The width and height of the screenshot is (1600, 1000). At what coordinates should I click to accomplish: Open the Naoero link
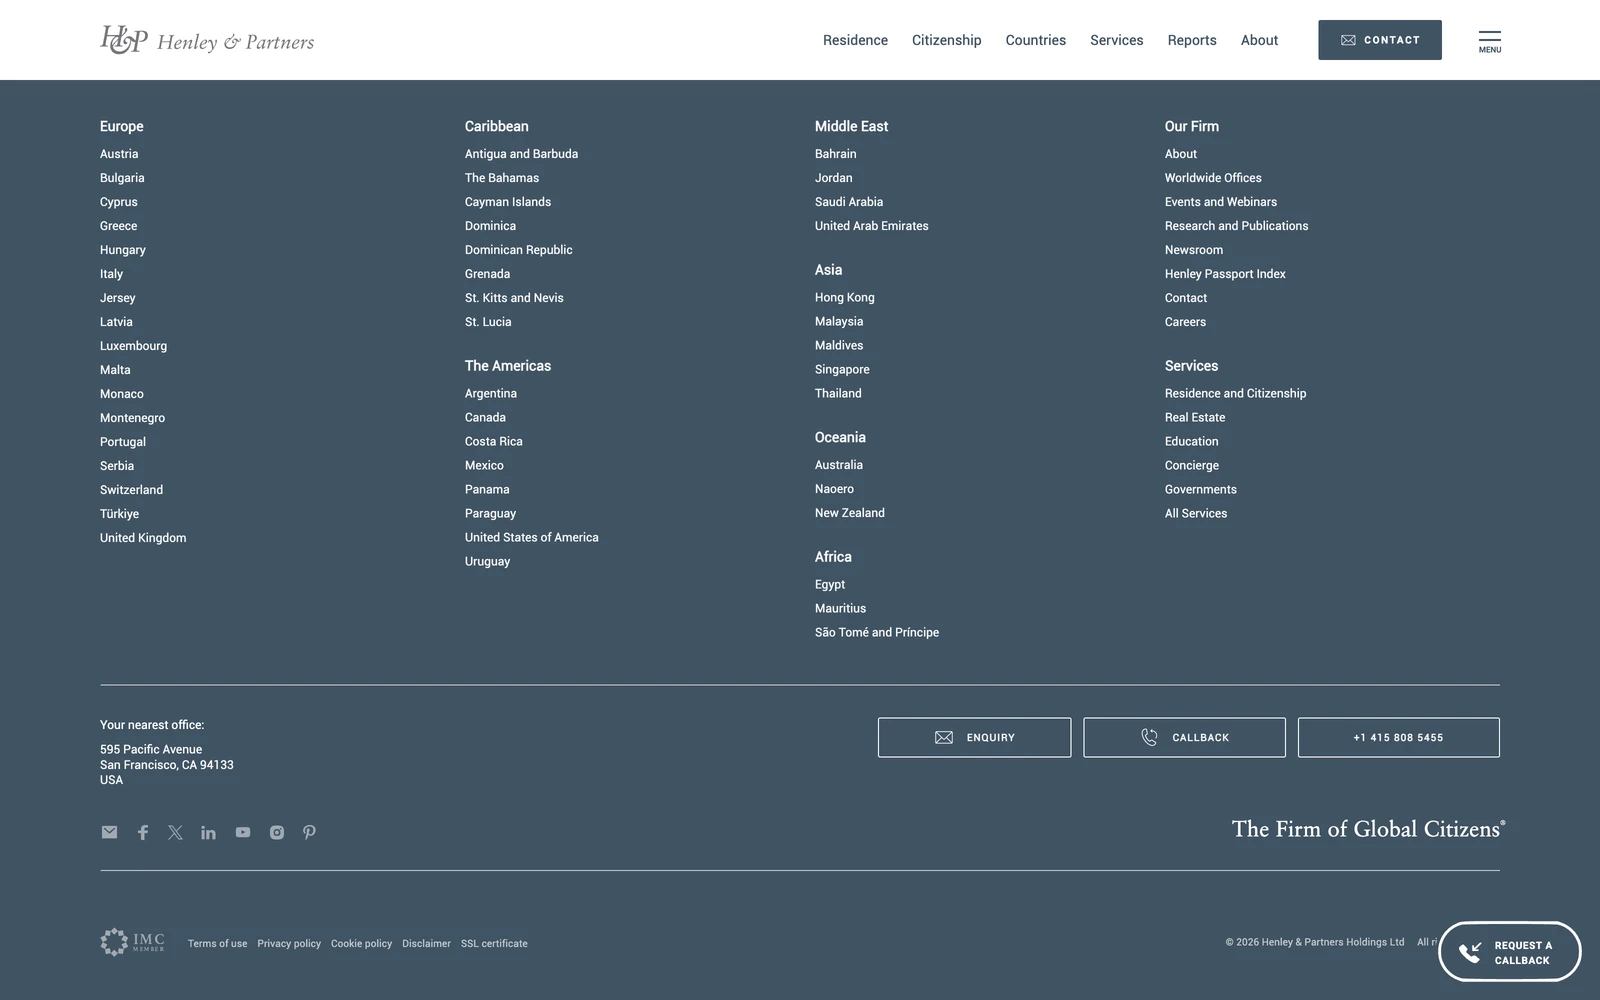pos(834,489)
